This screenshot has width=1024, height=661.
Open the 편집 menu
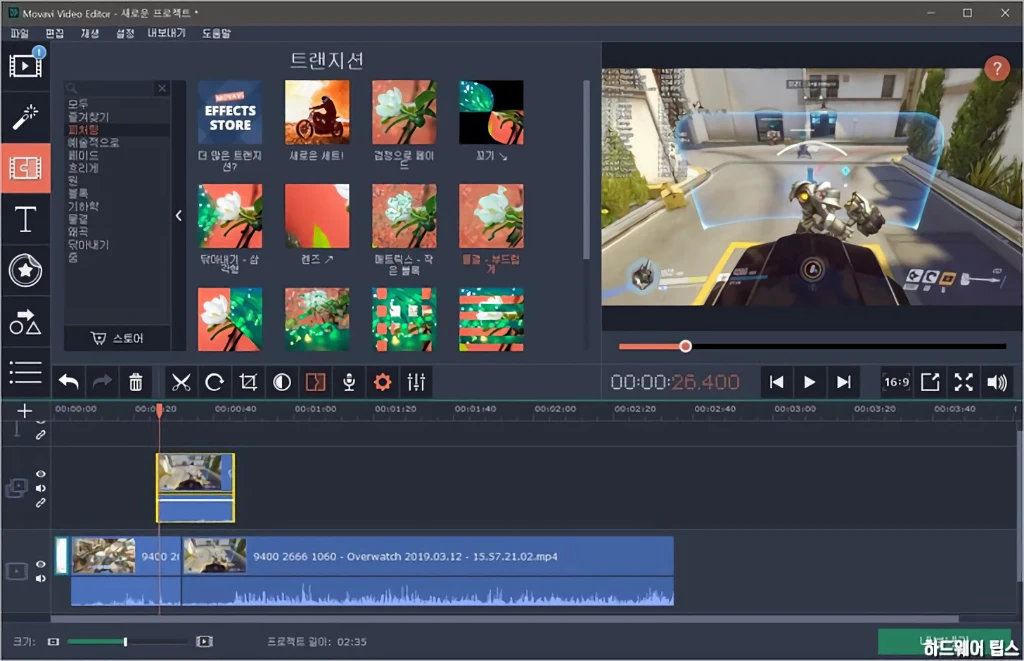click(x=55, y=33)
